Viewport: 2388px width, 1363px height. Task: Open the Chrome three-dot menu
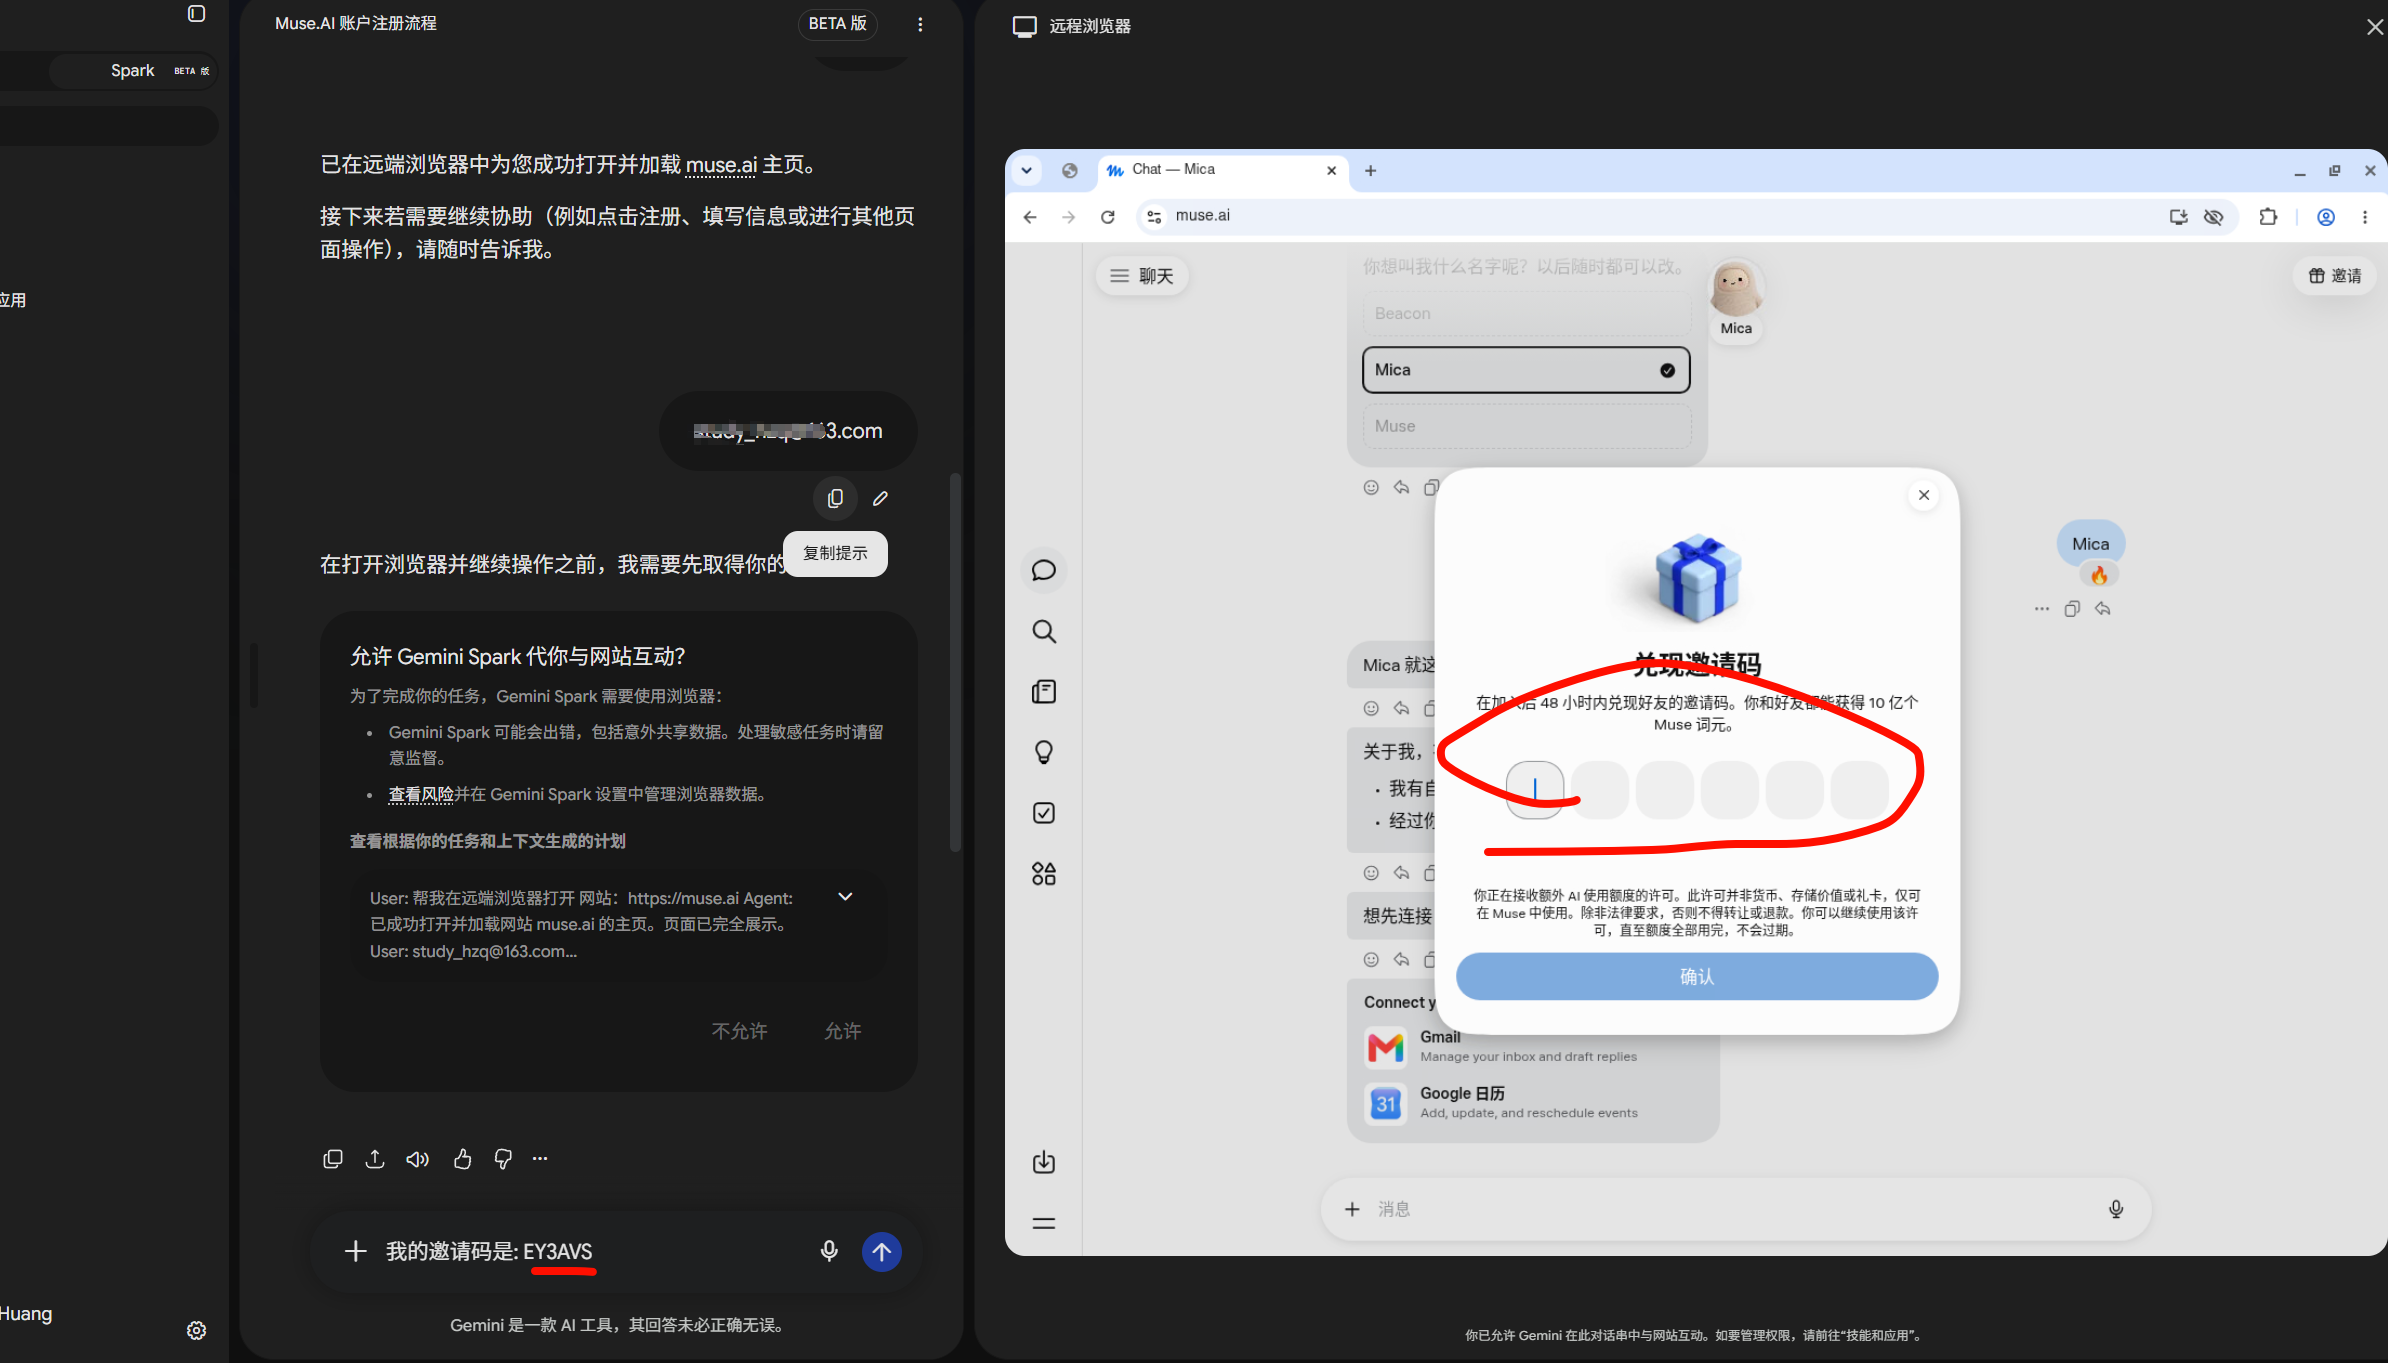[x=2365, y=216]
